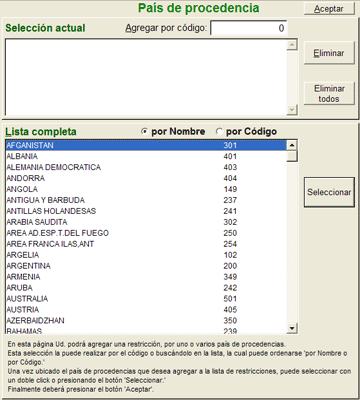
Task: Select ANDORRA with code 404
Action: (146, 178)
